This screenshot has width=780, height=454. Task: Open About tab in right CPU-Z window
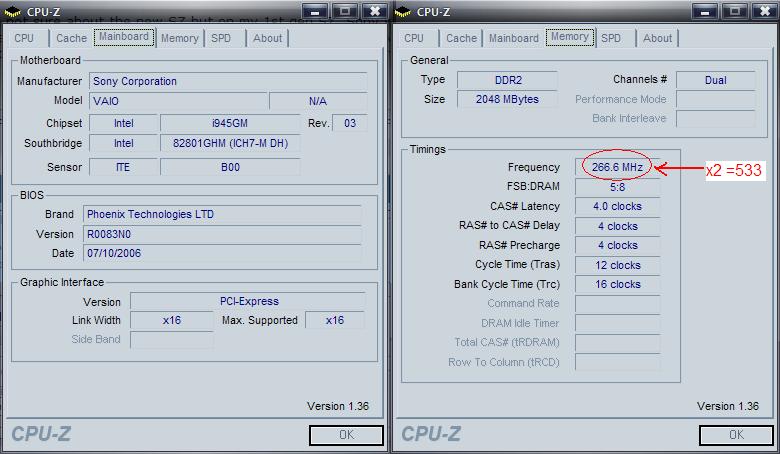657,38
